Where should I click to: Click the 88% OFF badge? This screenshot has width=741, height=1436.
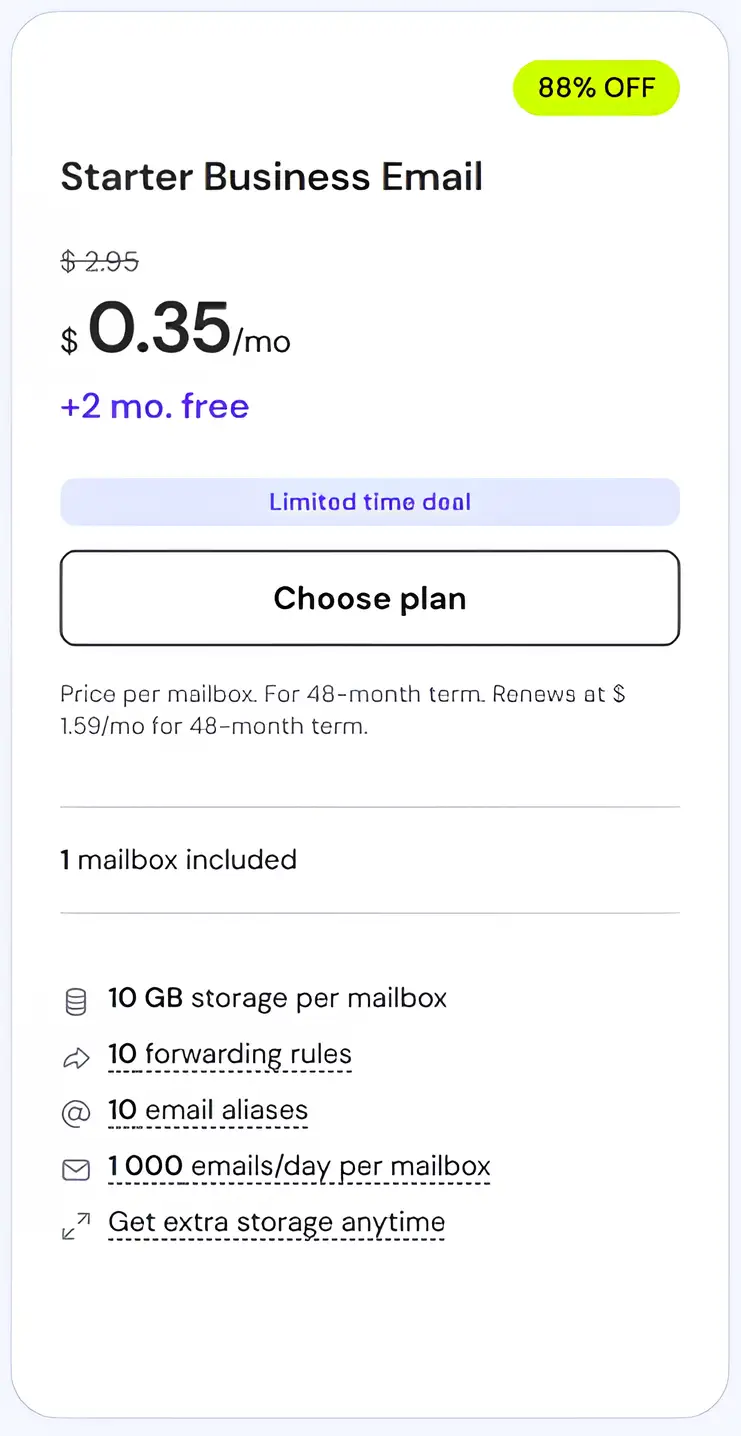click(x=596, y=88)
